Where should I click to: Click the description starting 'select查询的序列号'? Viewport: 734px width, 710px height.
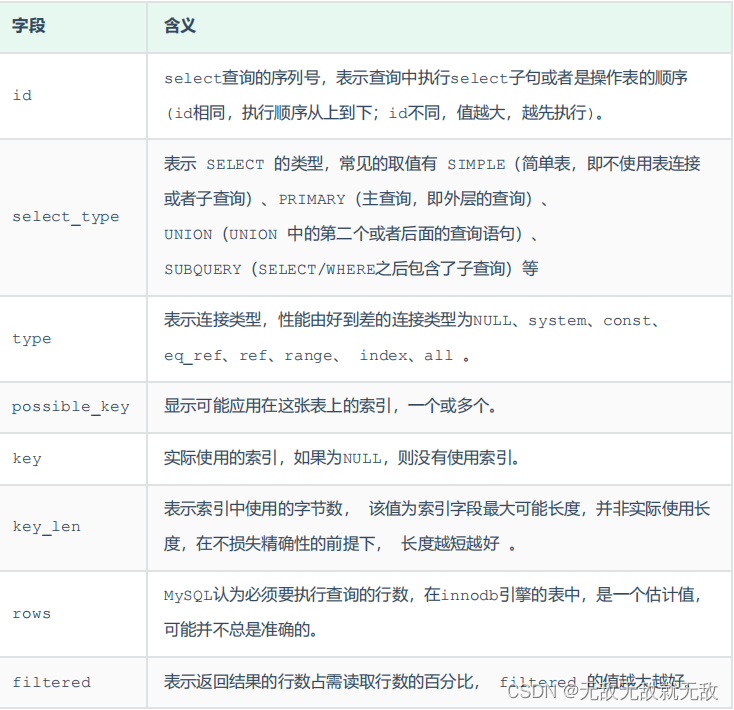[426, 78]
